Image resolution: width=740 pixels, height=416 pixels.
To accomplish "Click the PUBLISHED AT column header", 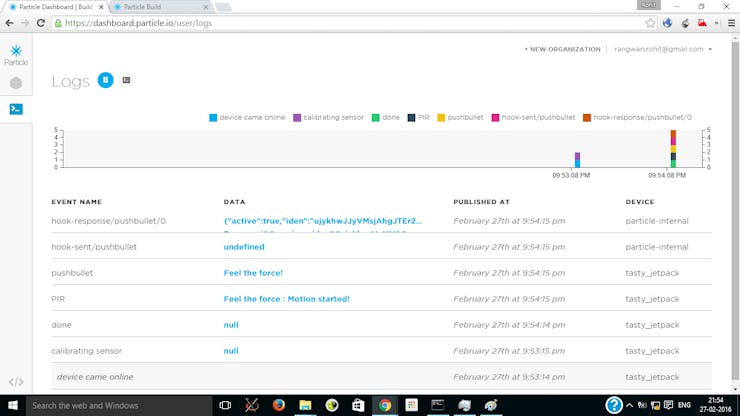I will click(x=481, y=202).
